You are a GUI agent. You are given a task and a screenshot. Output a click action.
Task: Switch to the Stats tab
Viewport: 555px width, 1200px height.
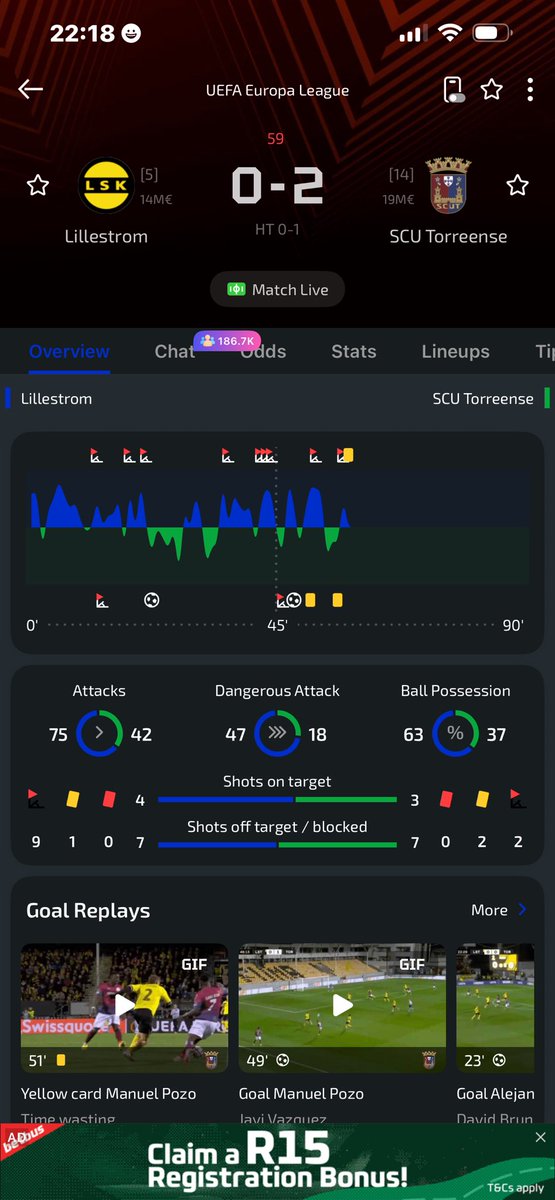(354, 351)
